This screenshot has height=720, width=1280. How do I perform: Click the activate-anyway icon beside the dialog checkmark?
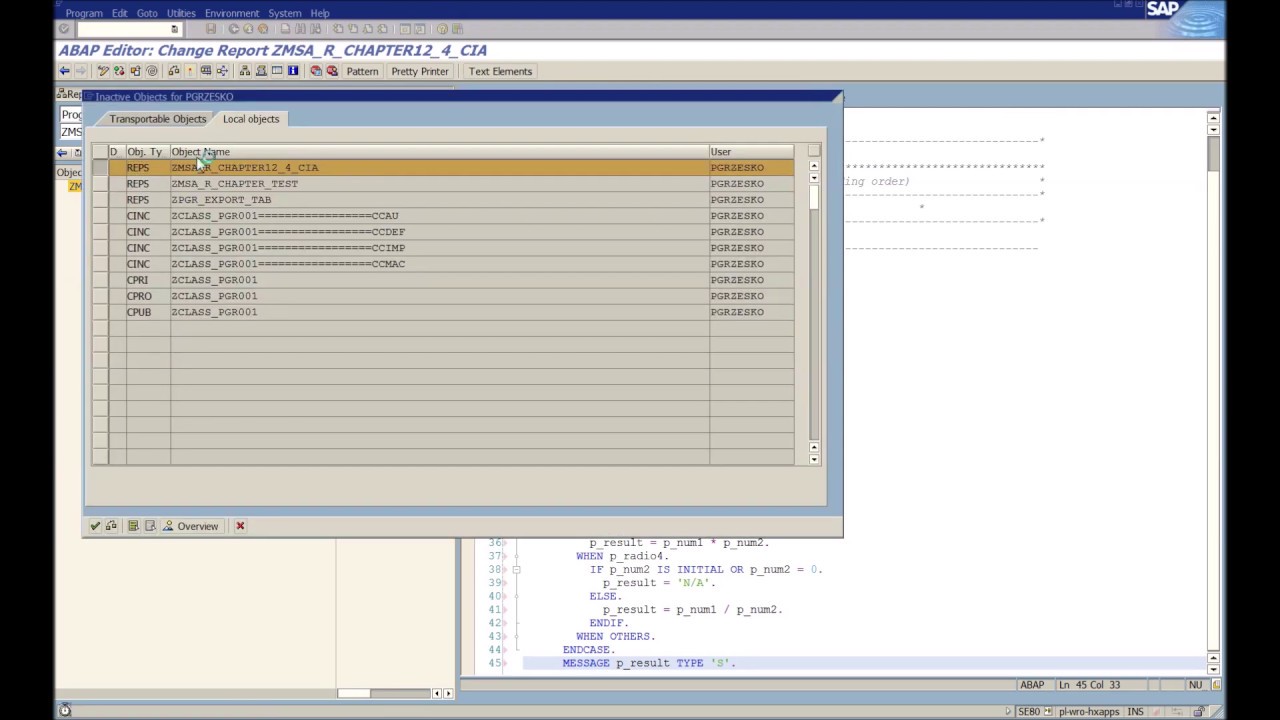coord(111,526)
